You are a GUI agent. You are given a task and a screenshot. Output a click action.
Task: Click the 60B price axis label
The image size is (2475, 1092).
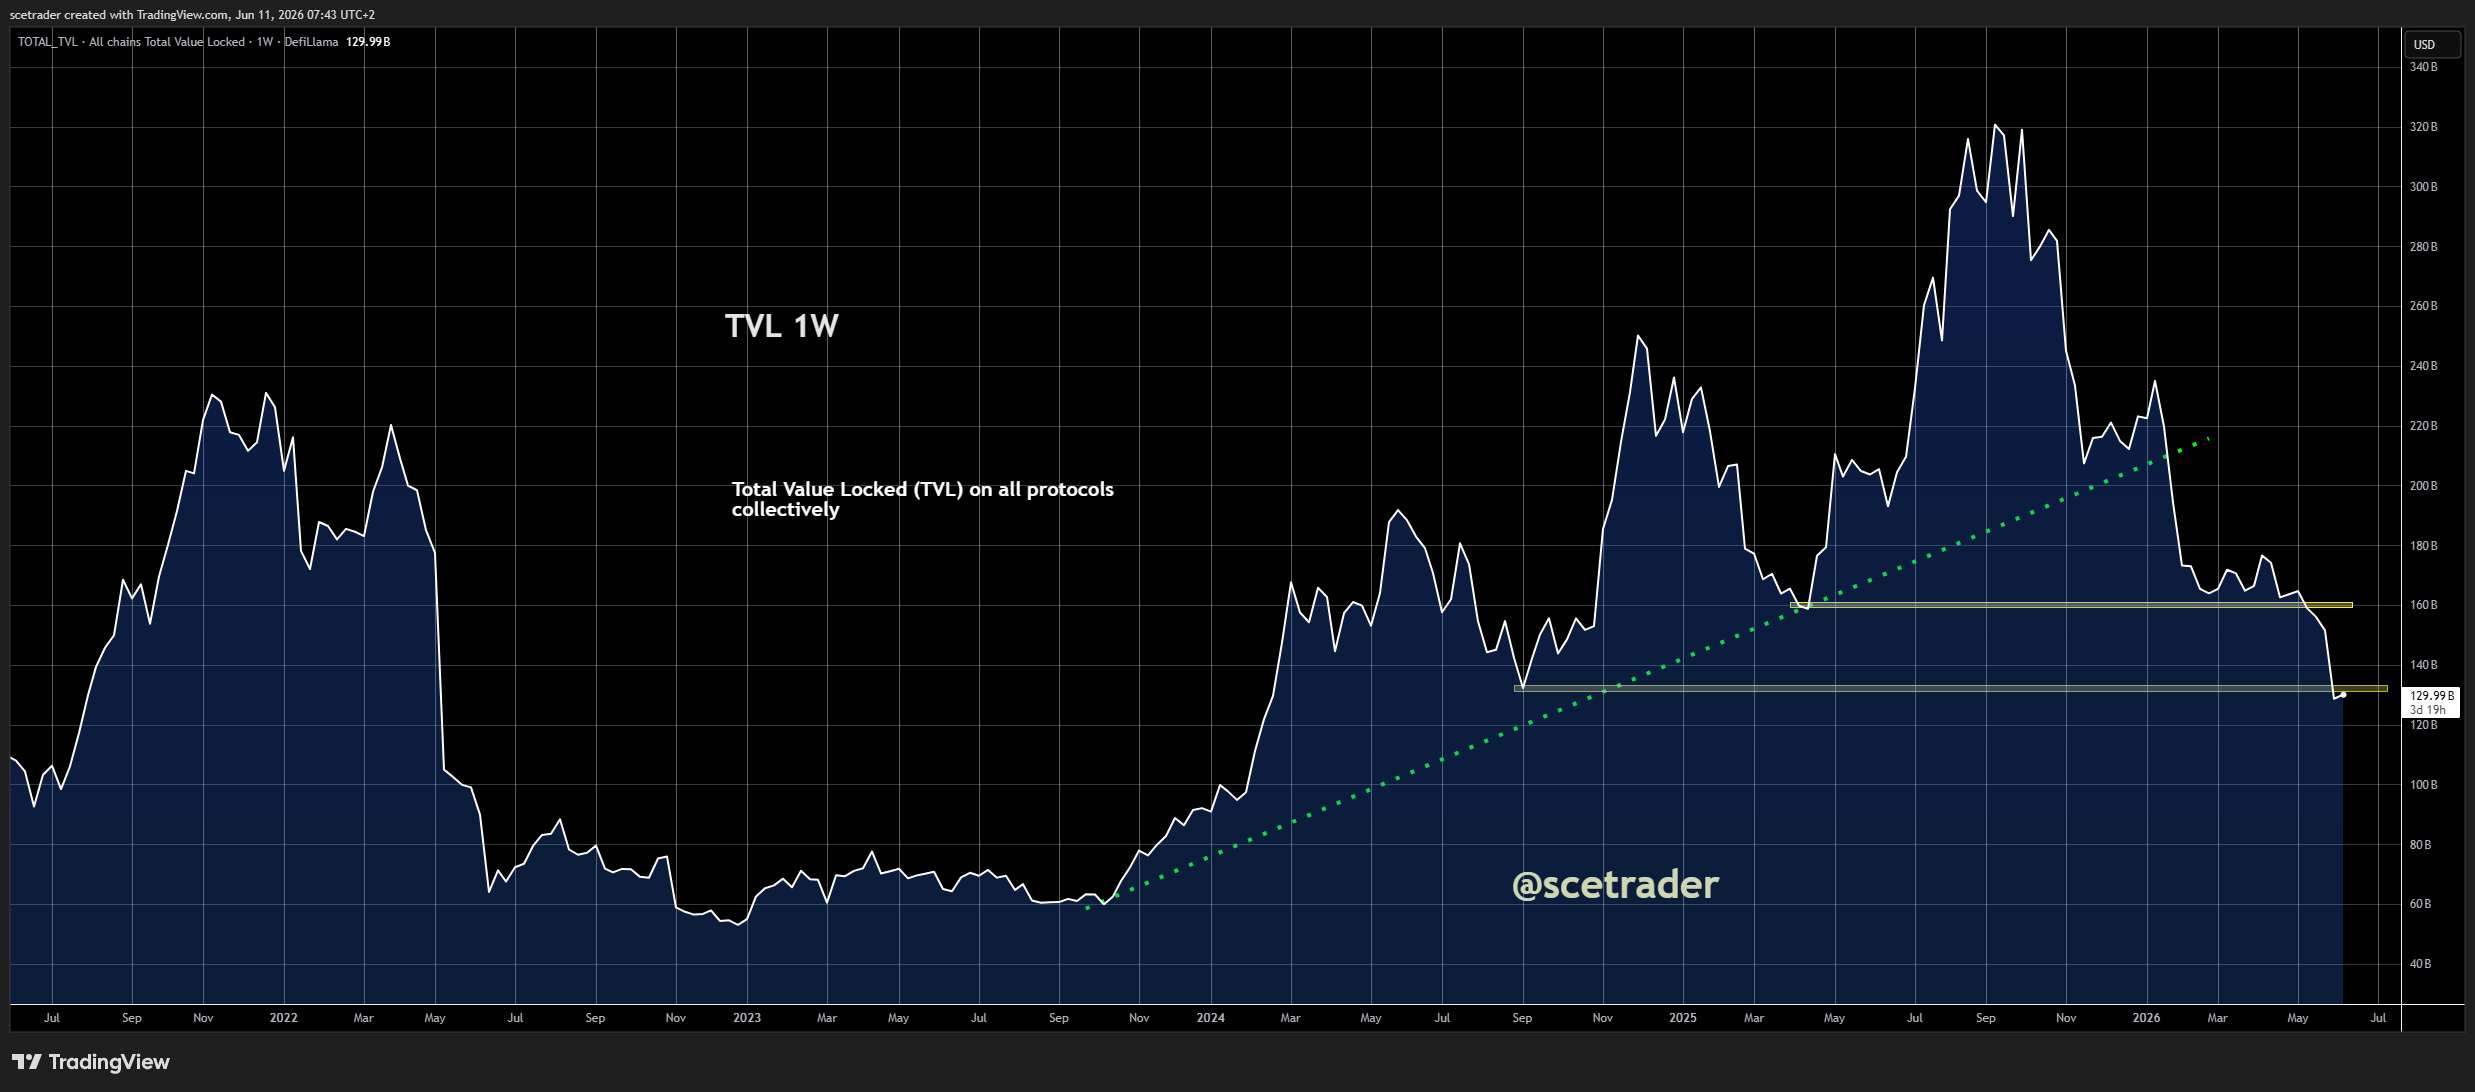[2420, 904]
